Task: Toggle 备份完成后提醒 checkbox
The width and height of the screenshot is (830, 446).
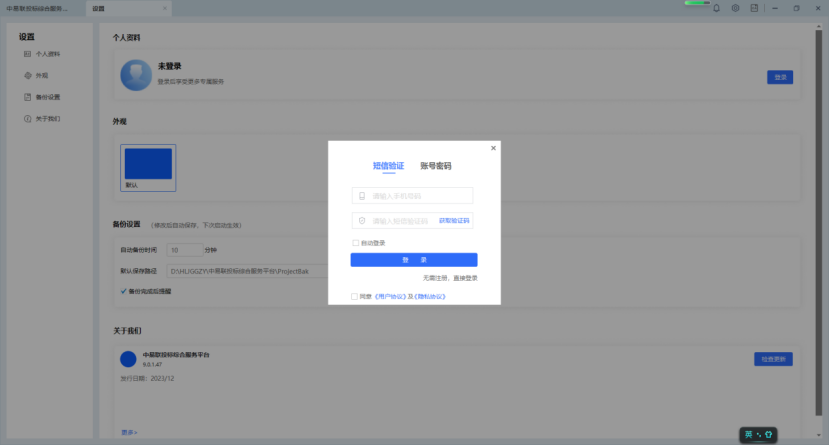Action: 124,291
